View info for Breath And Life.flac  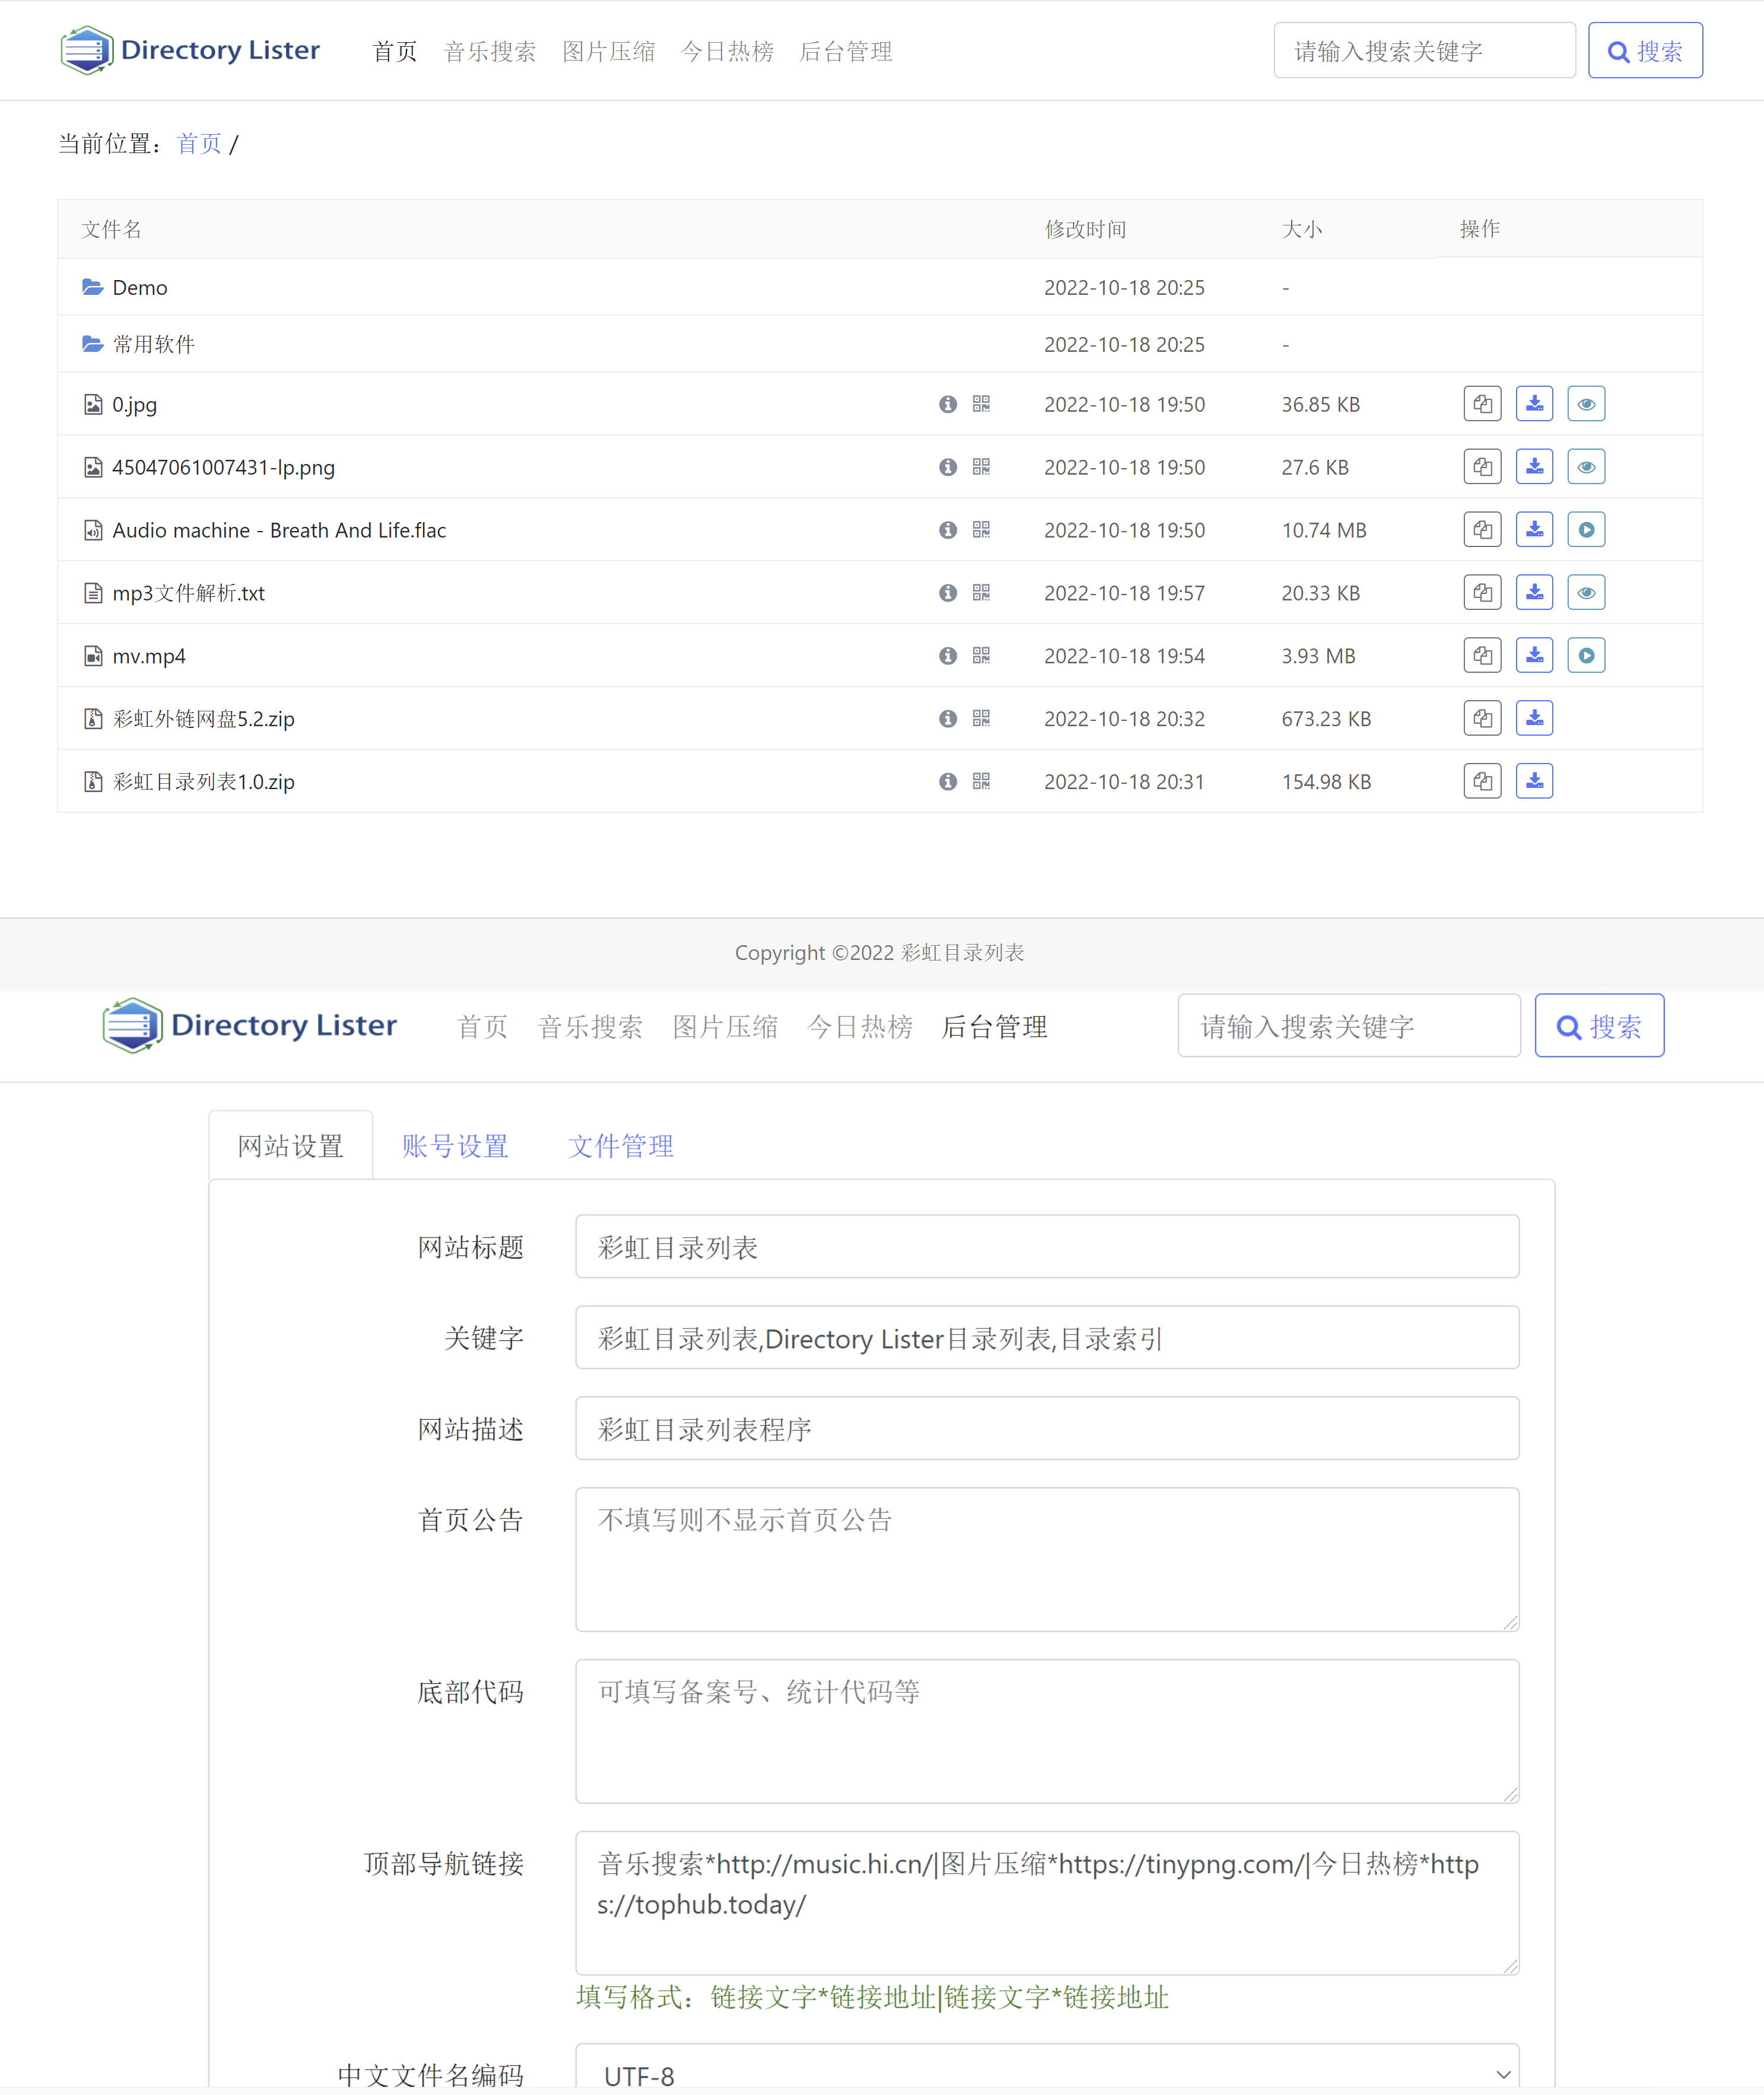tap(947, 530)
